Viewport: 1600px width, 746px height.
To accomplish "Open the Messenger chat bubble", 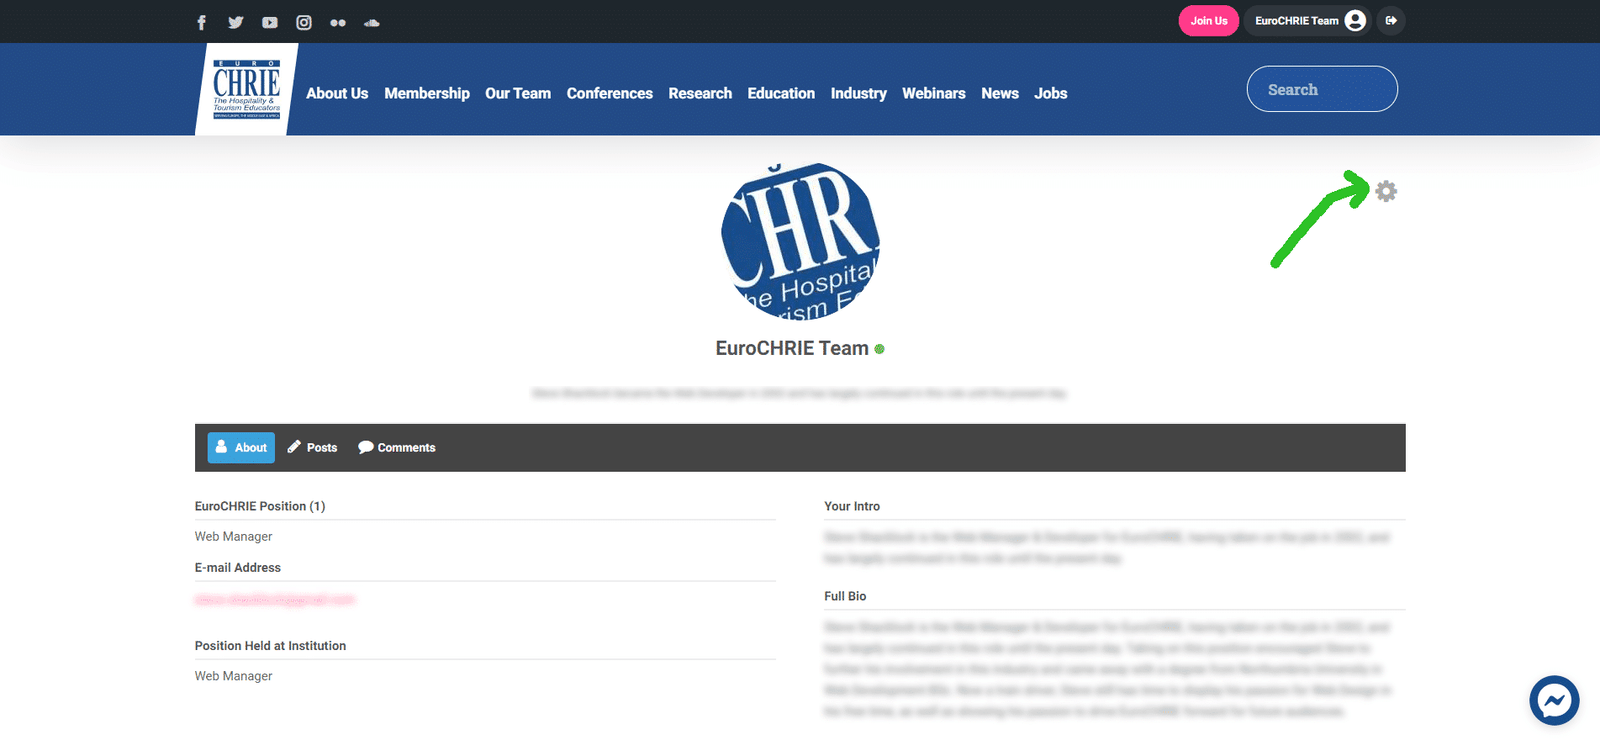I will pos(1554,701).
